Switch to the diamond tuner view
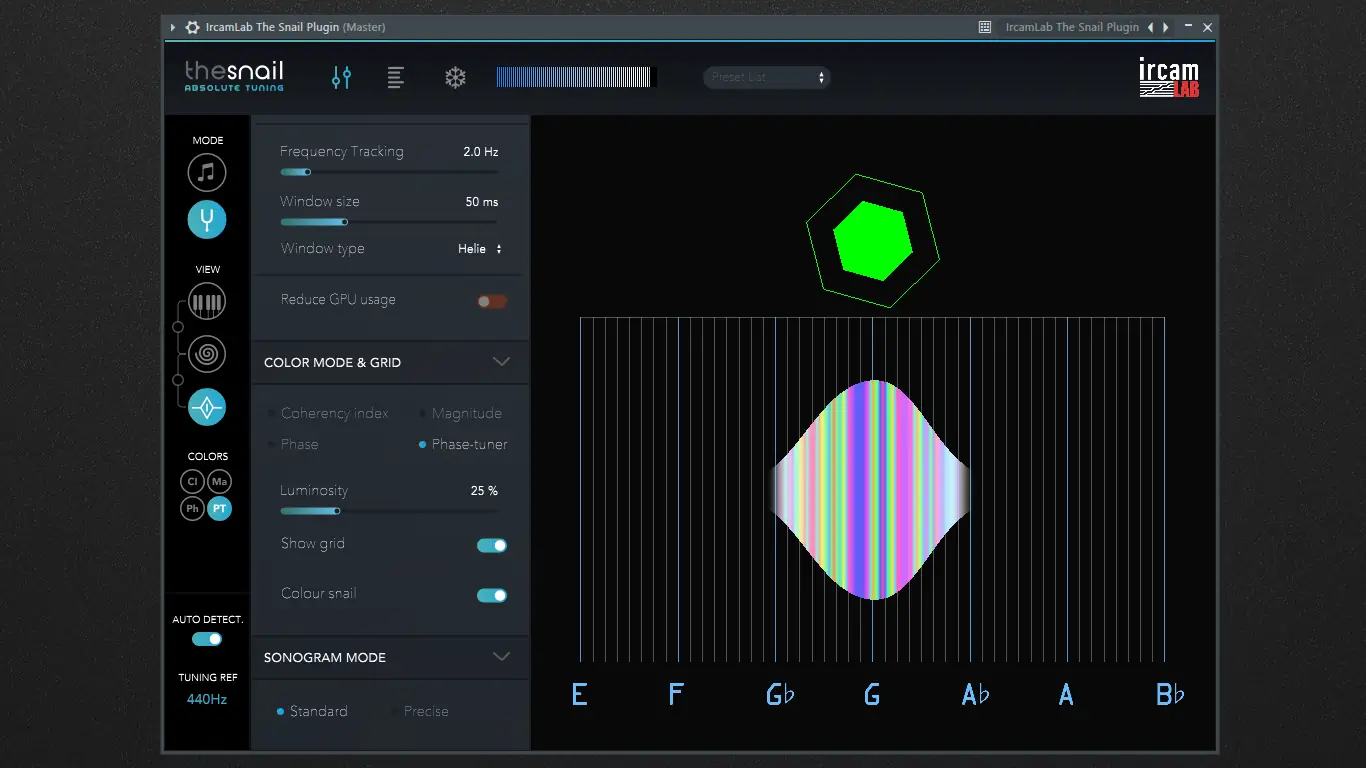 [207, 407]
